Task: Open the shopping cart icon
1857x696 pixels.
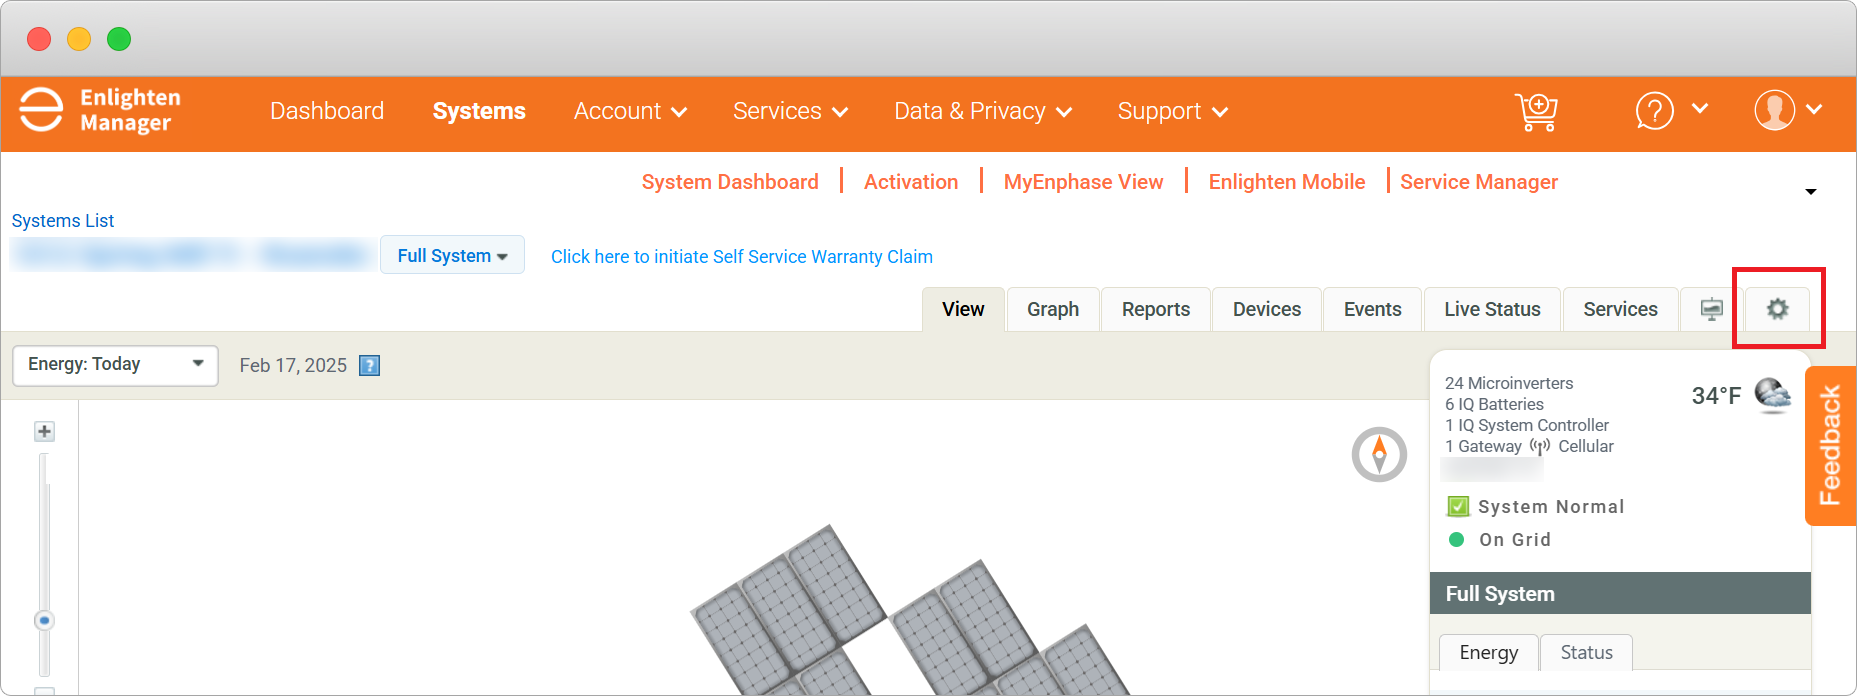Action: click(x=1536, y=112)
